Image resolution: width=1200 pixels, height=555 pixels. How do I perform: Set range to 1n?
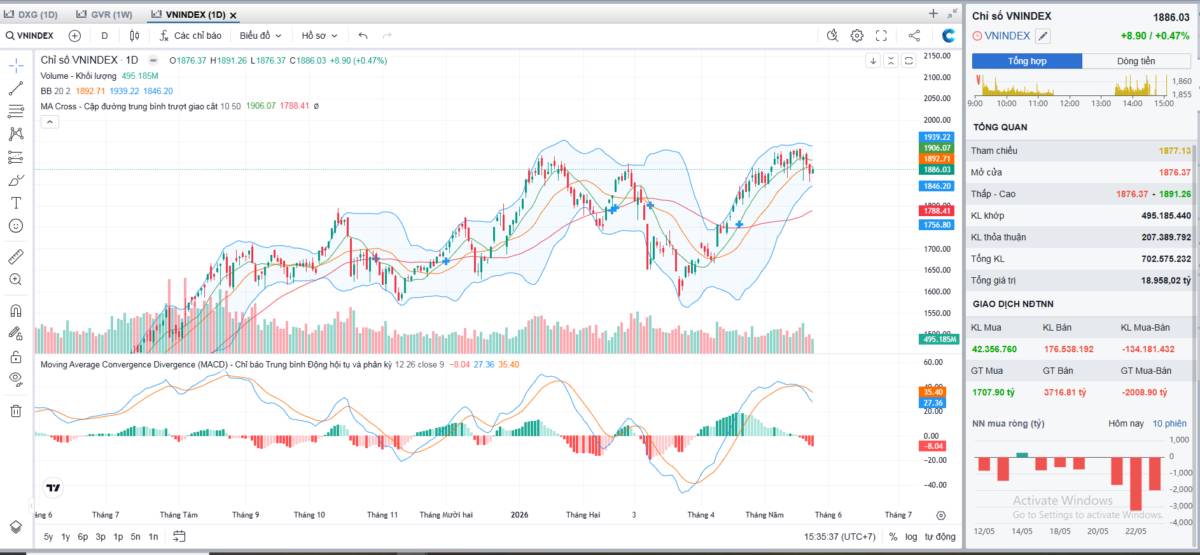pyautogui.click(x=153, y=537)
